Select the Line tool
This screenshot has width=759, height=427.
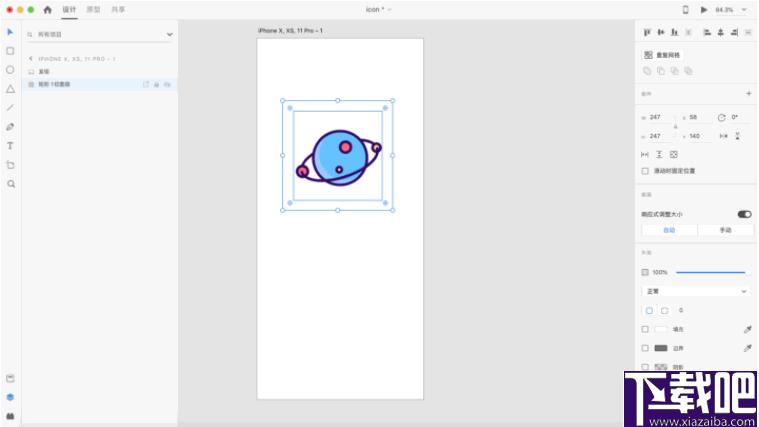click(10, 107)
